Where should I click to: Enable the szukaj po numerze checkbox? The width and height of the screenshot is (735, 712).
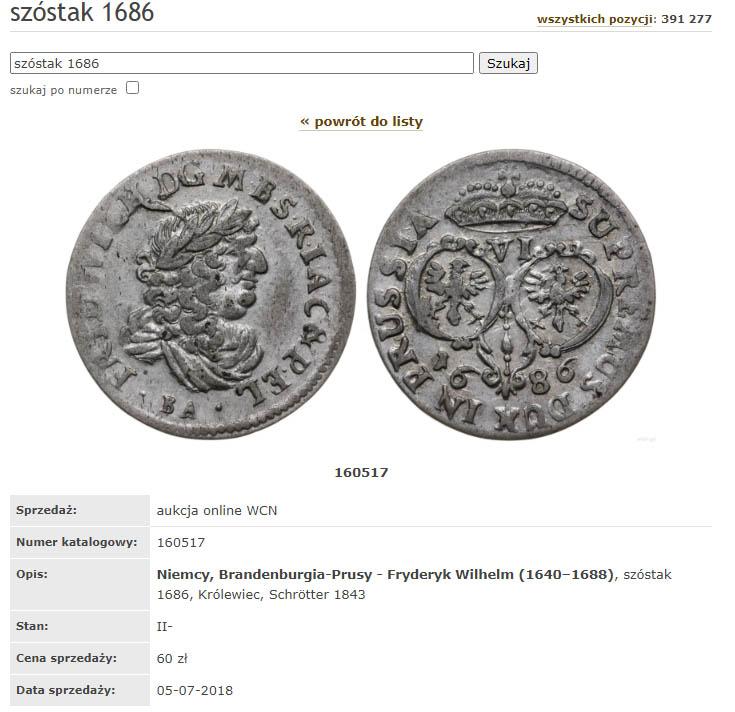coord(133,88)
